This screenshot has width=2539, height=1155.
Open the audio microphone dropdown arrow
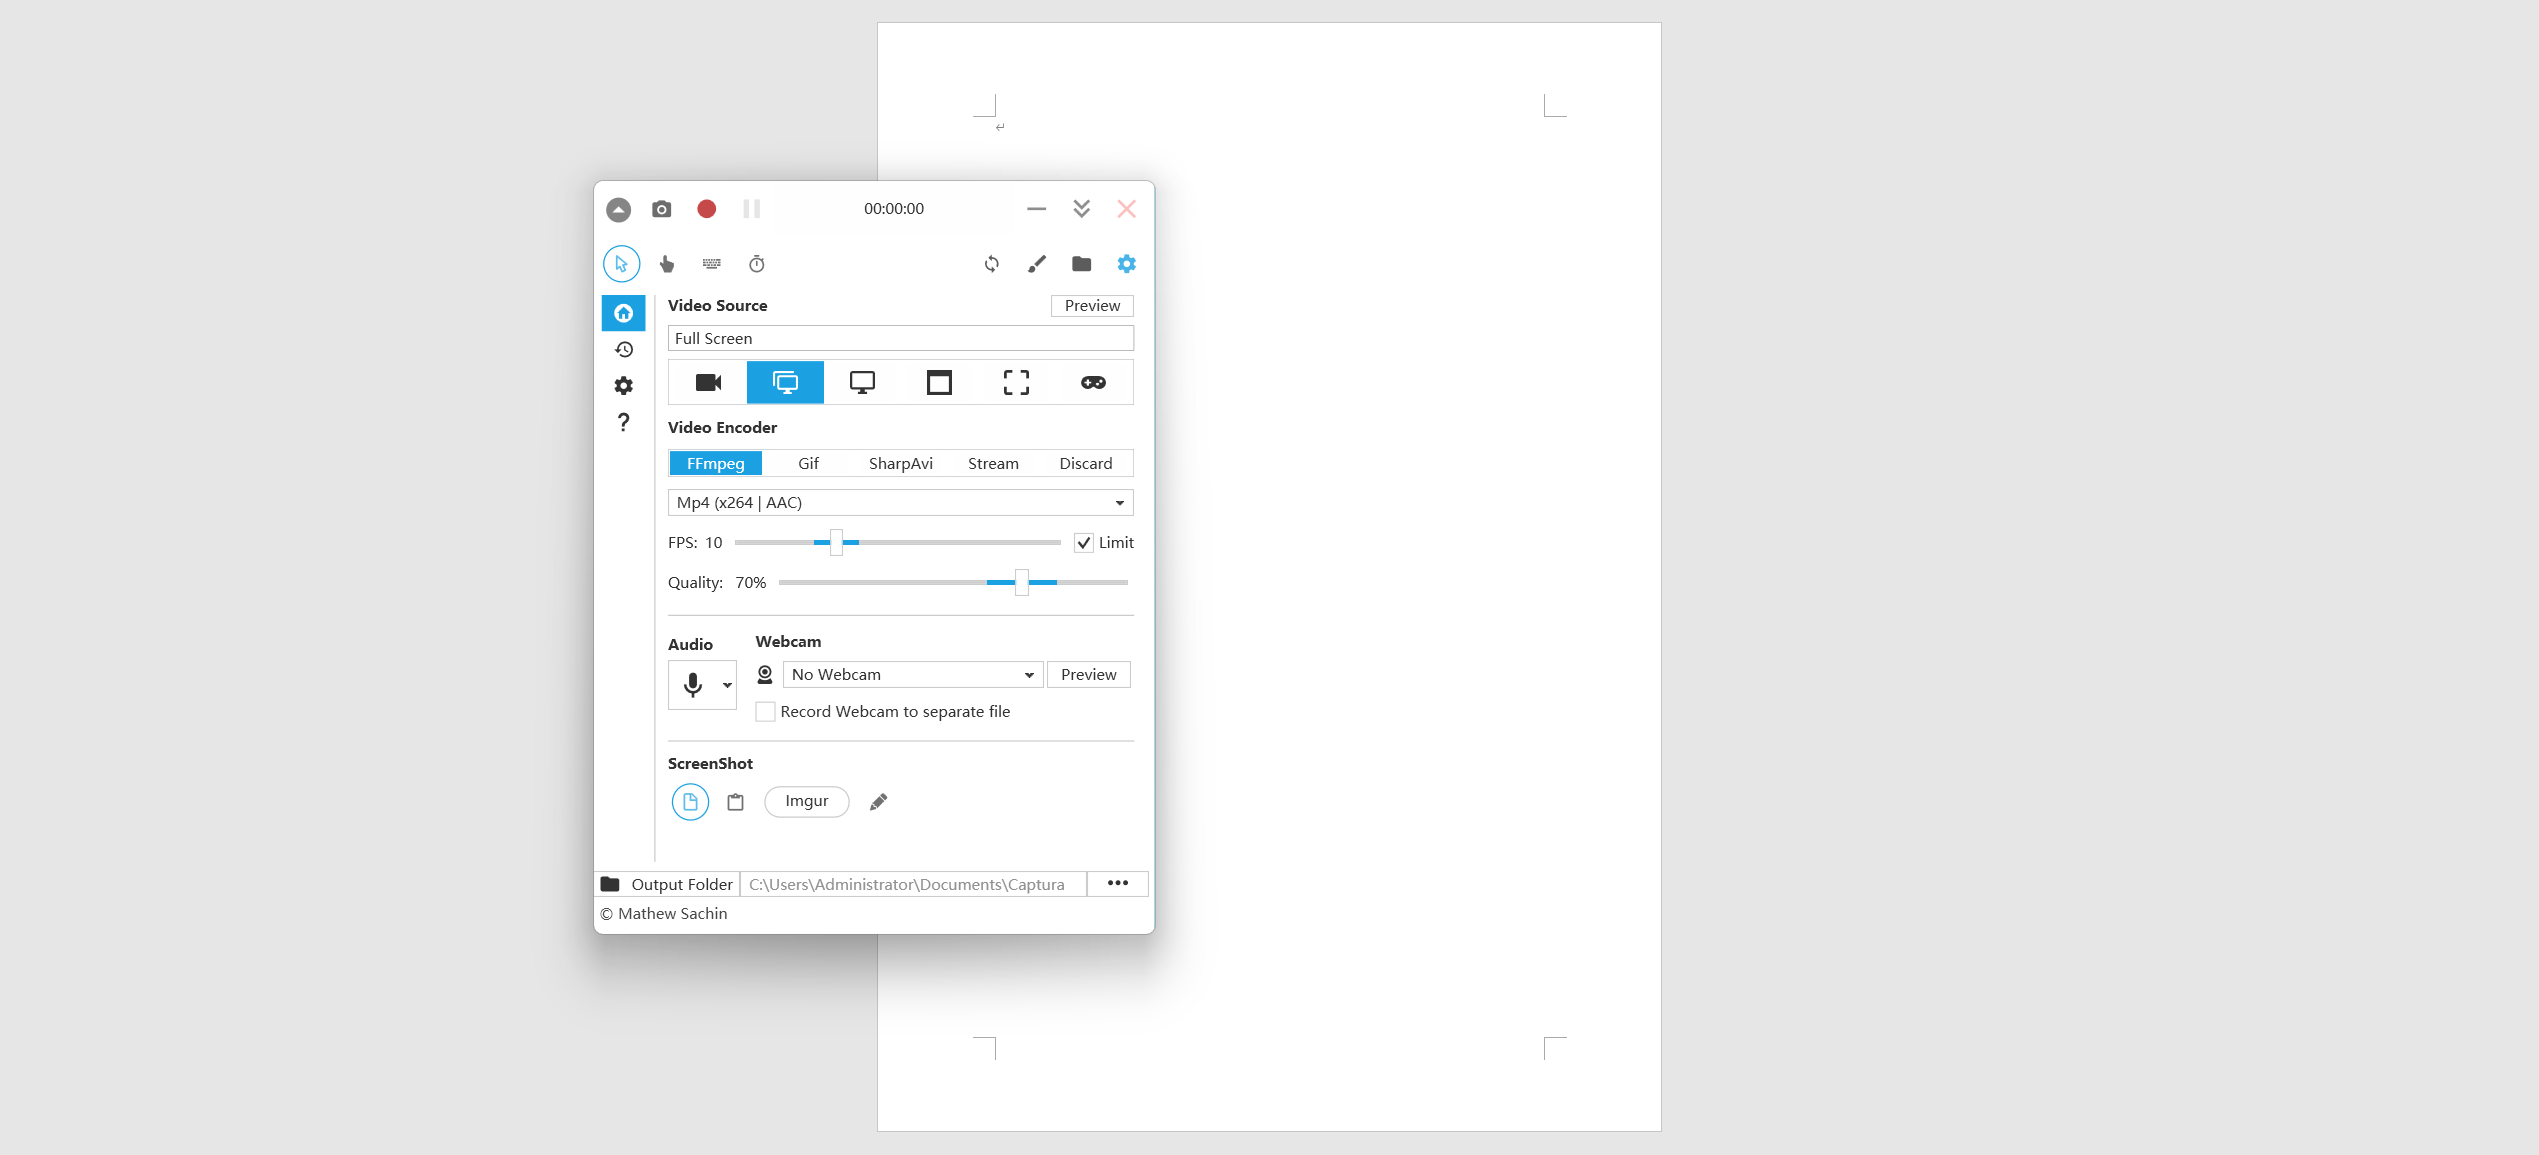[727, 686]
